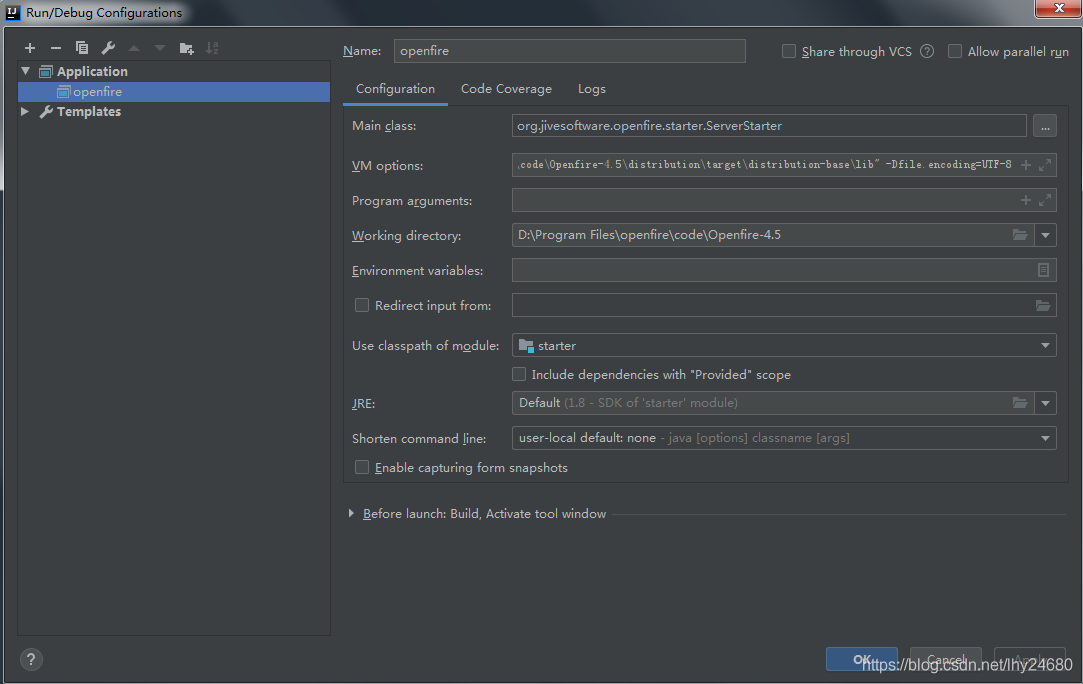Browse for the working directory folder
1083x684 pixels.
1020,235
